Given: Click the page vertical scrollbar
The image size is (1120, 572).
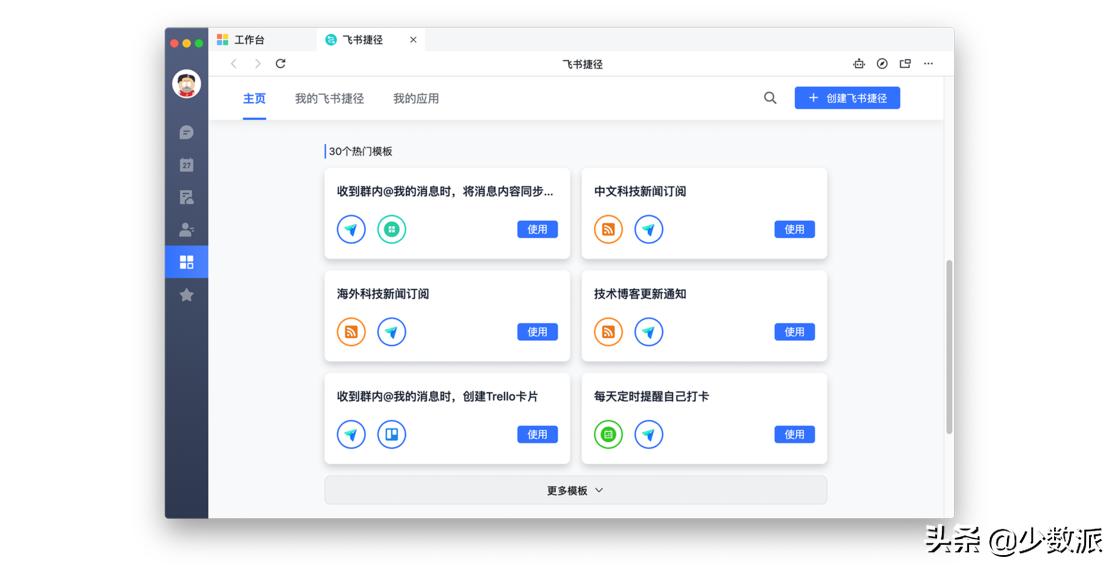Looking at the screenshot, I should tap(949, 346).
